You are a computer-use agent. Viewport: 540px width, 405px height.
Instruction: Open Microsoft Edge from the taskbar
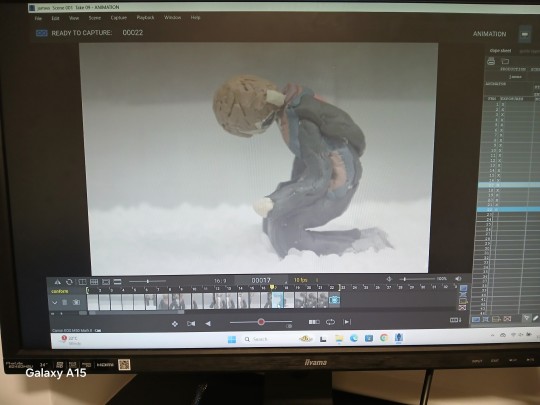(354, 339)
